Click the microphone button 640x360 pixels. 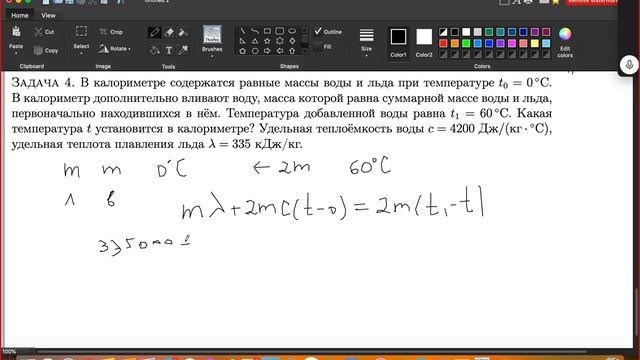coord(629,65)
